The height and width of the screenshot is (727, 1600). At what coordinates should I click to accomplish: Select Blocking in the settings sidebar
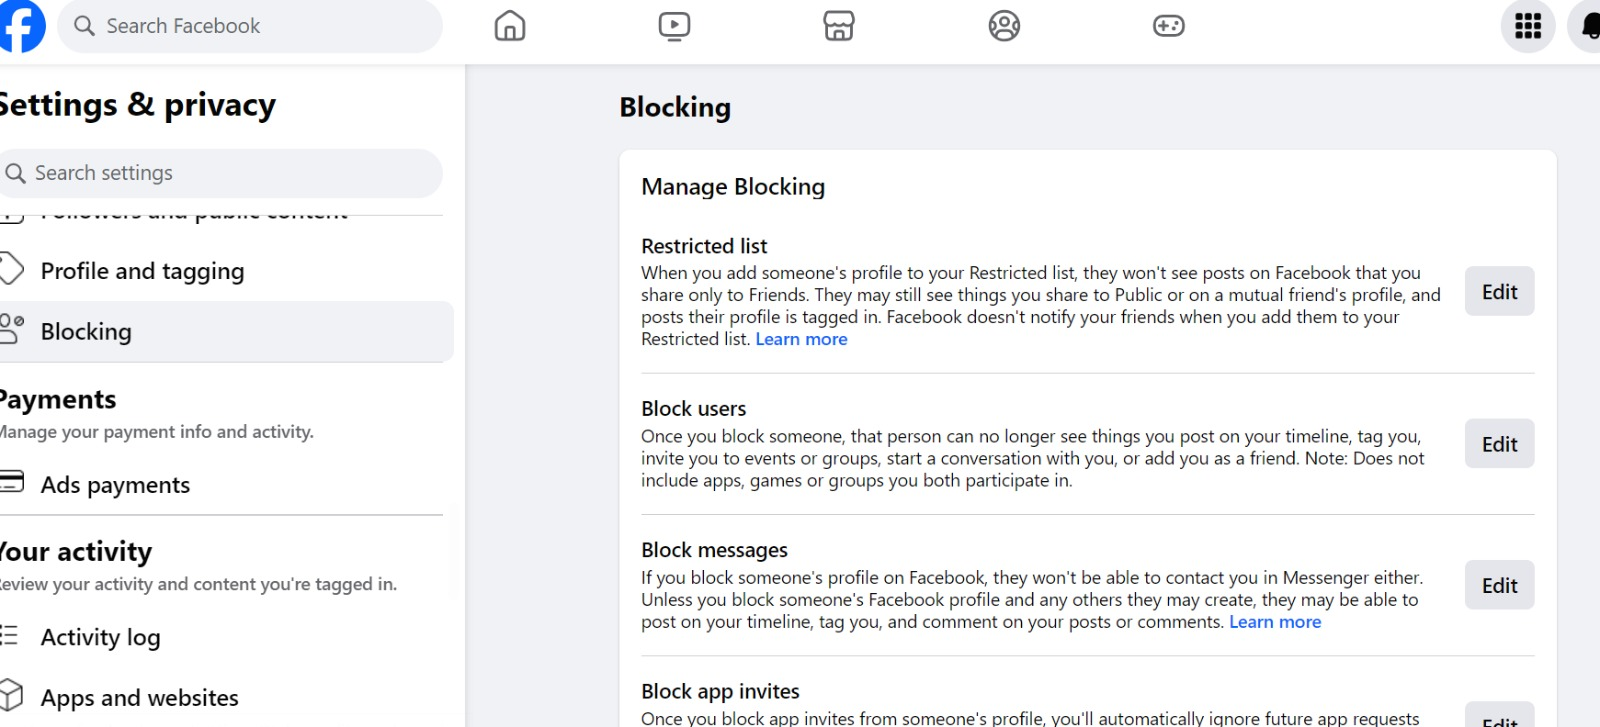(x=86, y=331)
